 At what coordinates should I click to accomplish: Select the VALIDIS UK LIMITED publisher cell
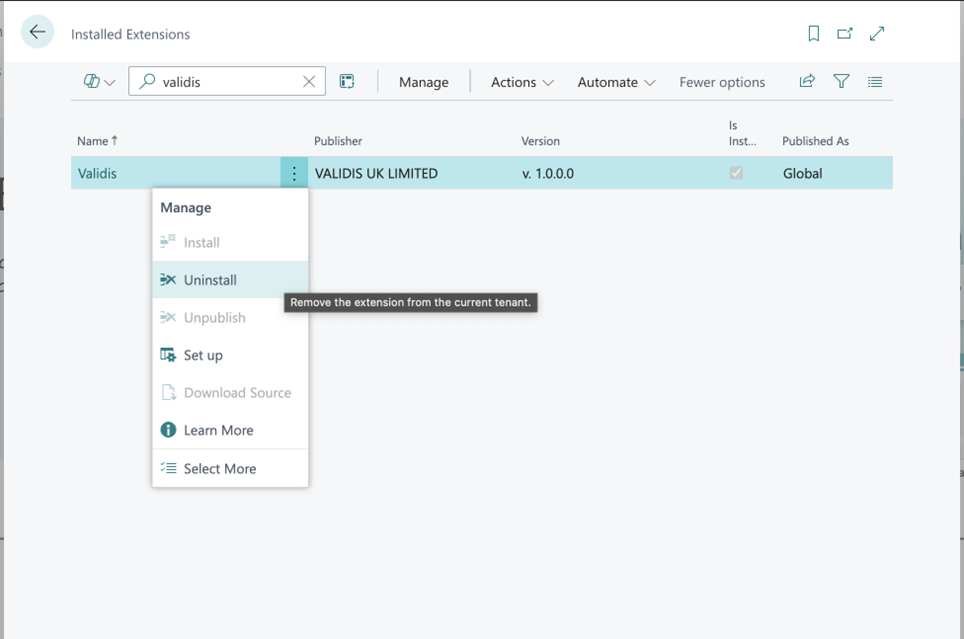tap(376, 173)
